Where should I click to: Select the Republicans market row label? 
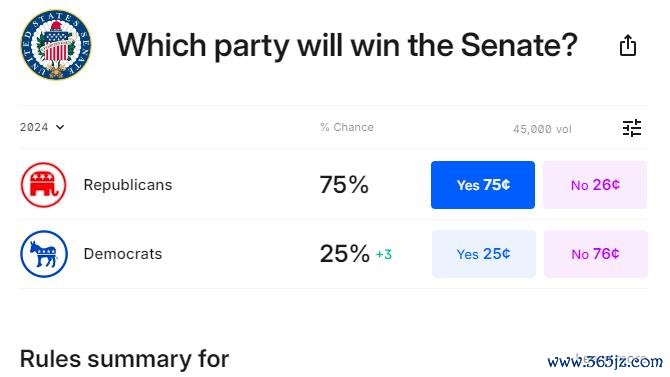click(x=128, y=185)
